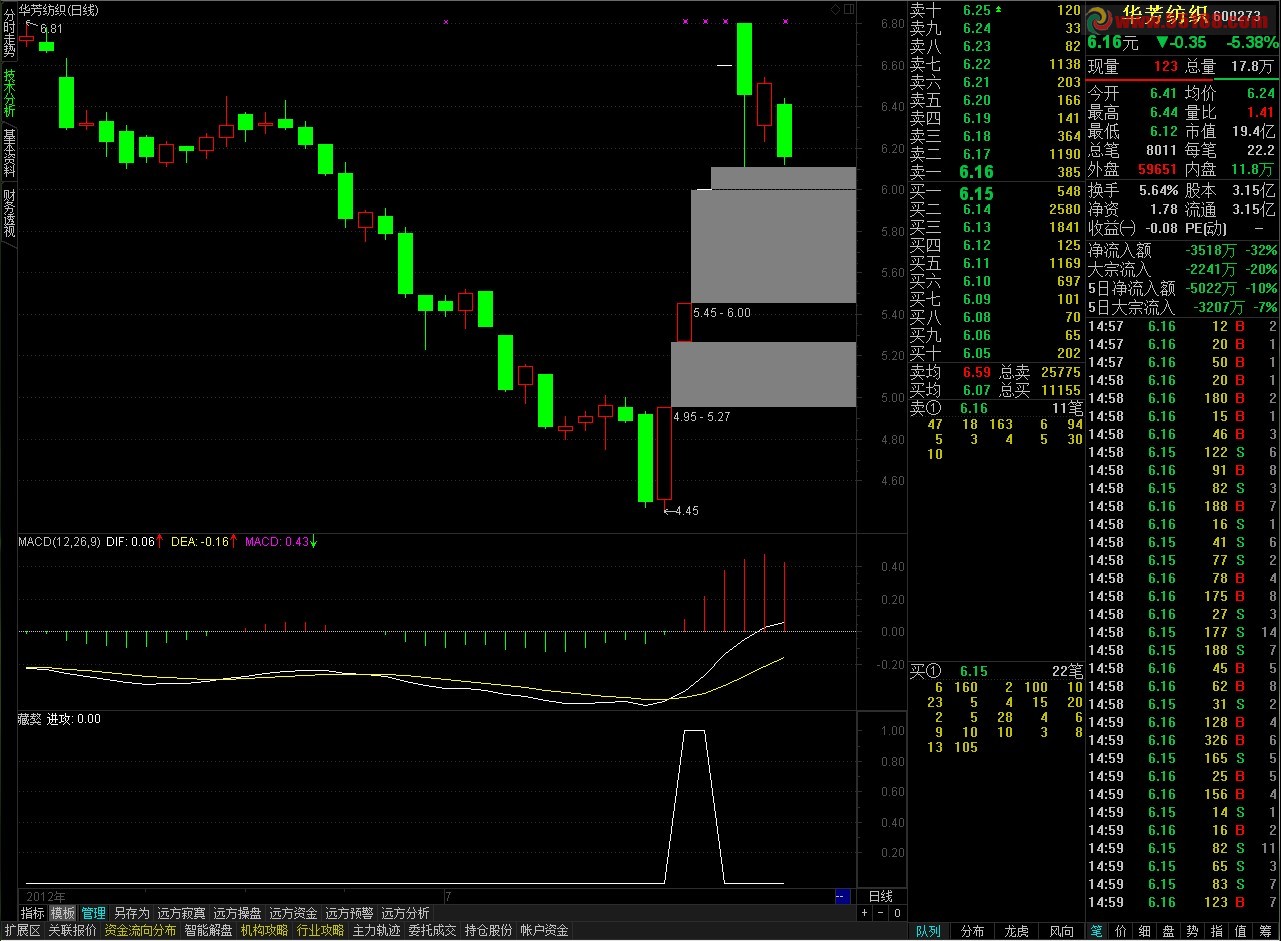This screenshot has width=1281, height=941.
Task: Open the 关联报价 tab
Action: click(x=73, y=931)
